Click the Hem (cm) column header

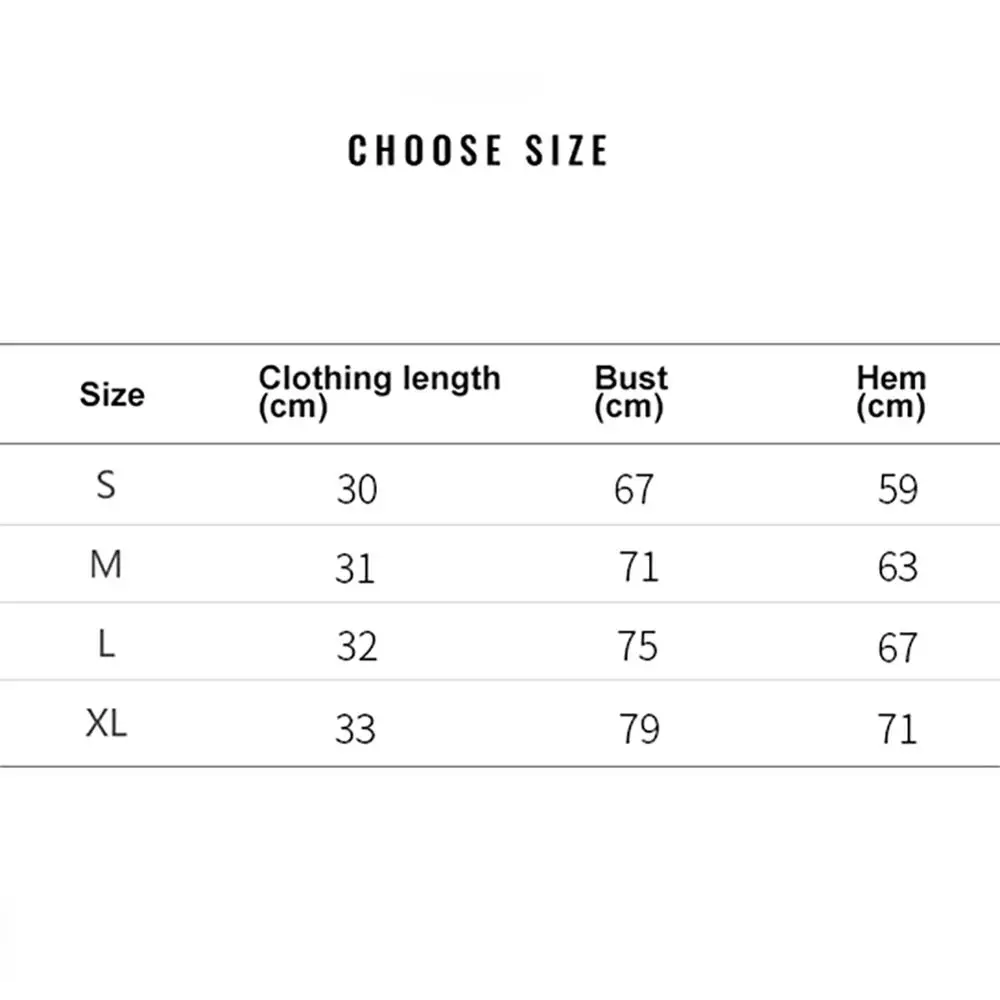[891, 391]
